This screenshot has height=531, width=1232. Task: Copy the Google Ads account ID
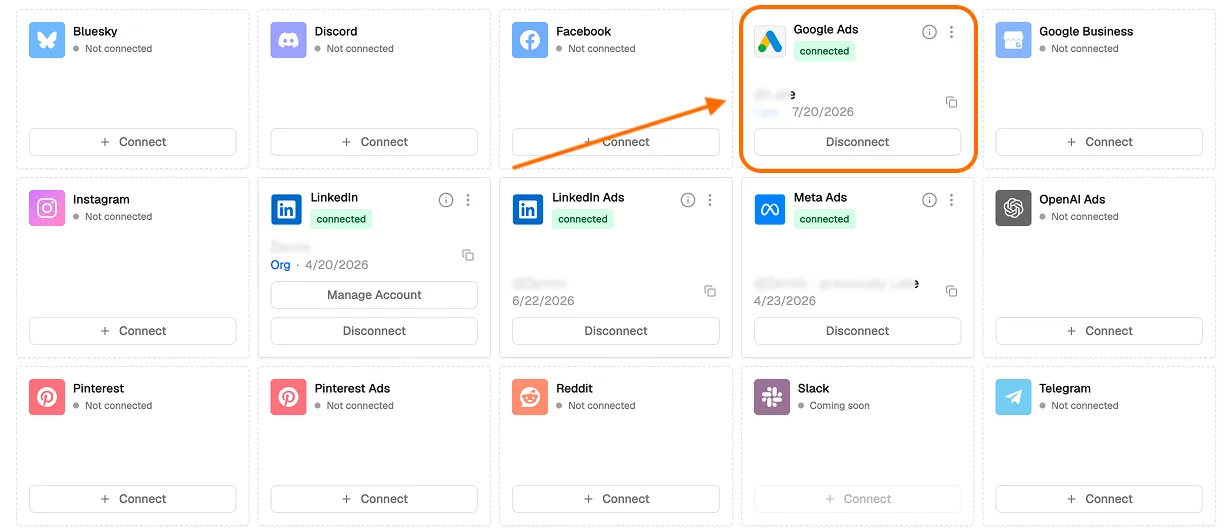point(951,102)
